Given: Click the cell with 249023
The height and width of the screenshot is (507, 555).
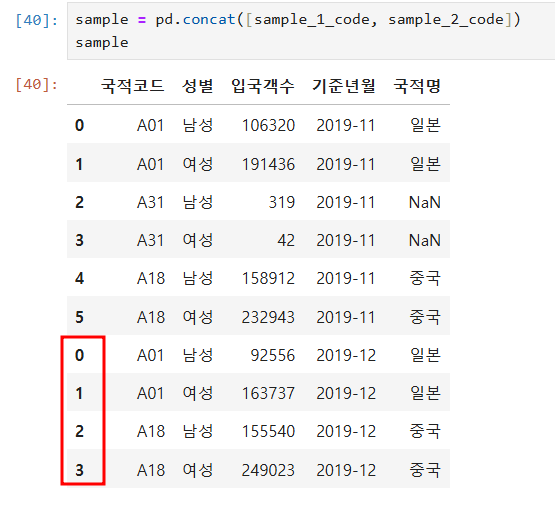Looking at the screenshot, I should pos(268,470).
